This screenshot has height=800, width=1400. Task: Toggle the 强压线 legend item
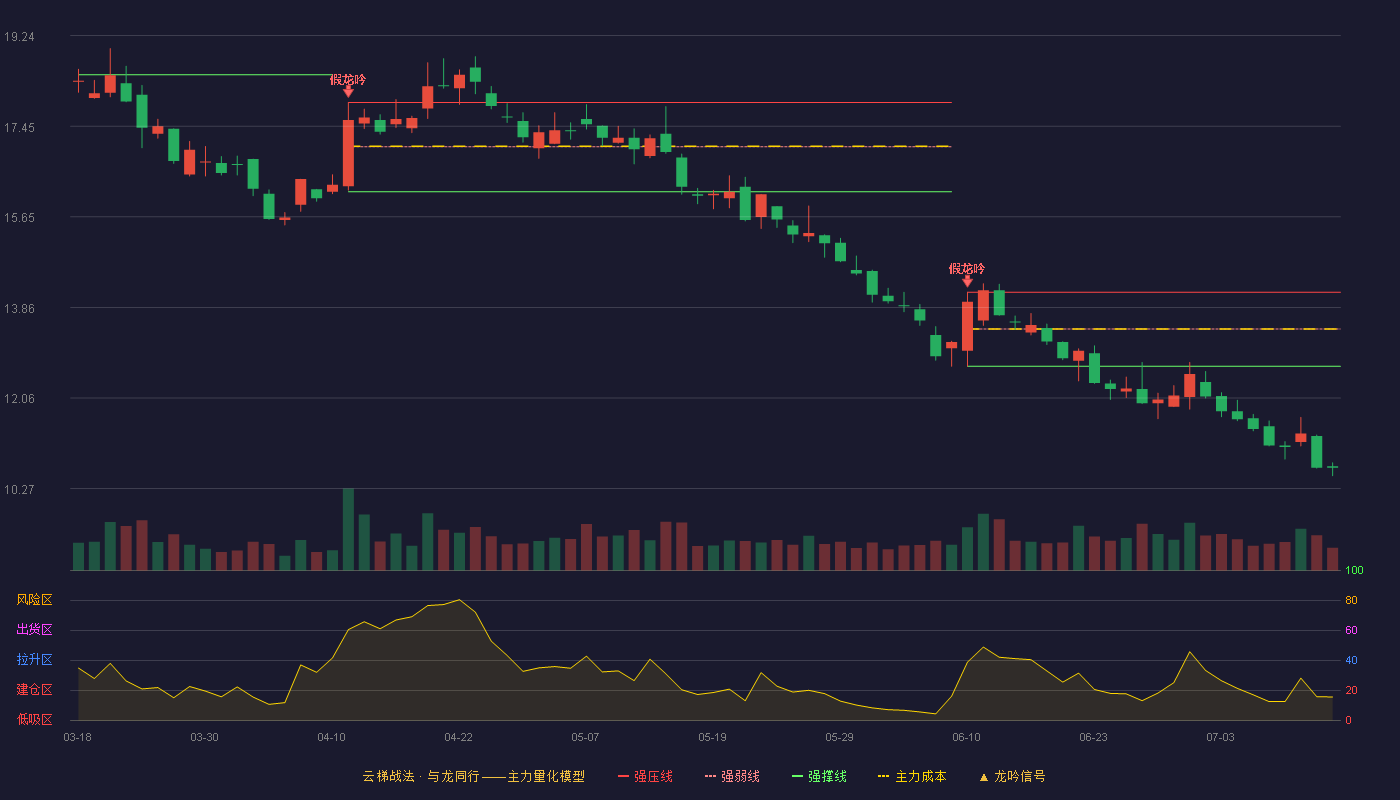(x=645, y=776)
